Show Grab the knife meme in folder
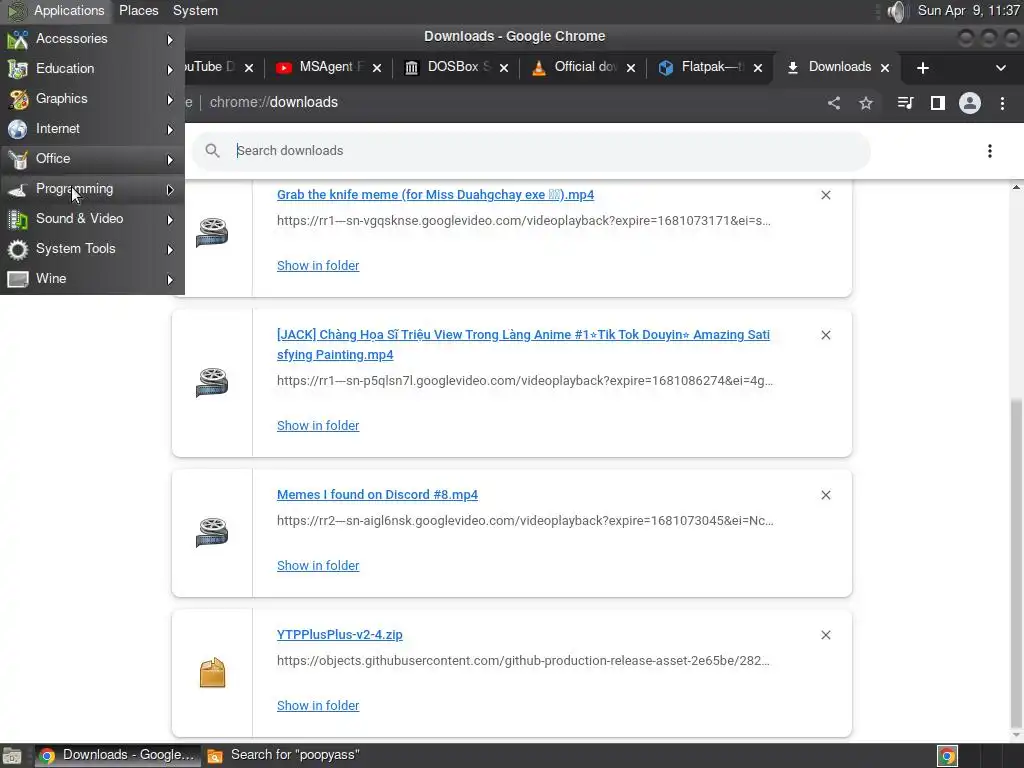This screenshot has height=768, width=1024. 318,266
